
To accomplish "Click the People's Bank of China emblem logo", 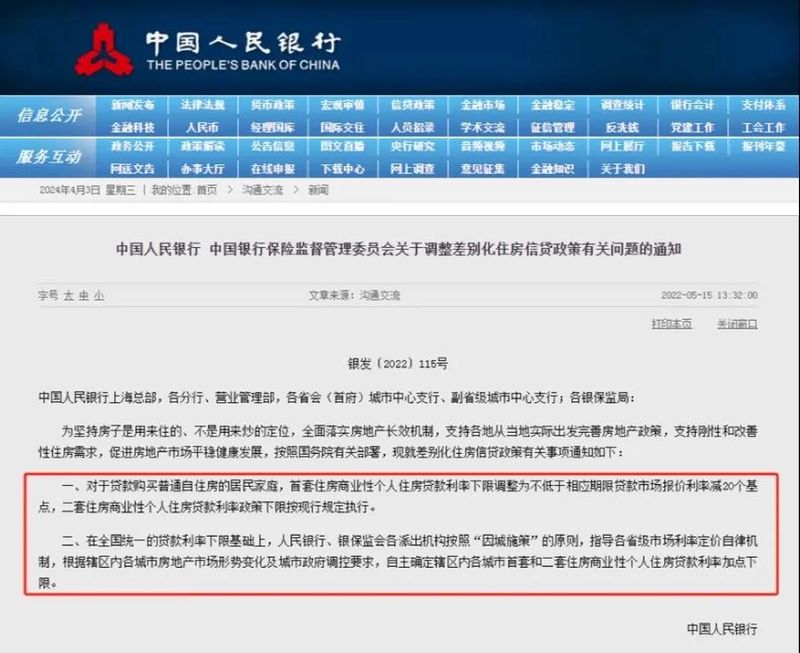I will [x=104, y=50].
